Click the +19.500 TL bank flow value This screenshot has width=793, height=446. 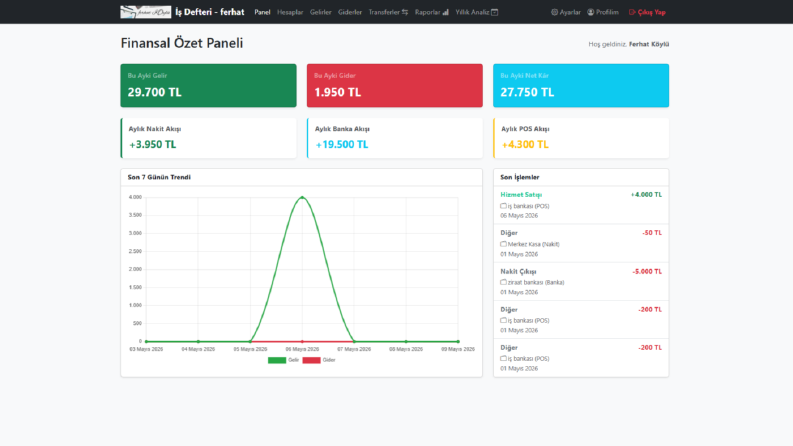[x=341, y=145]
